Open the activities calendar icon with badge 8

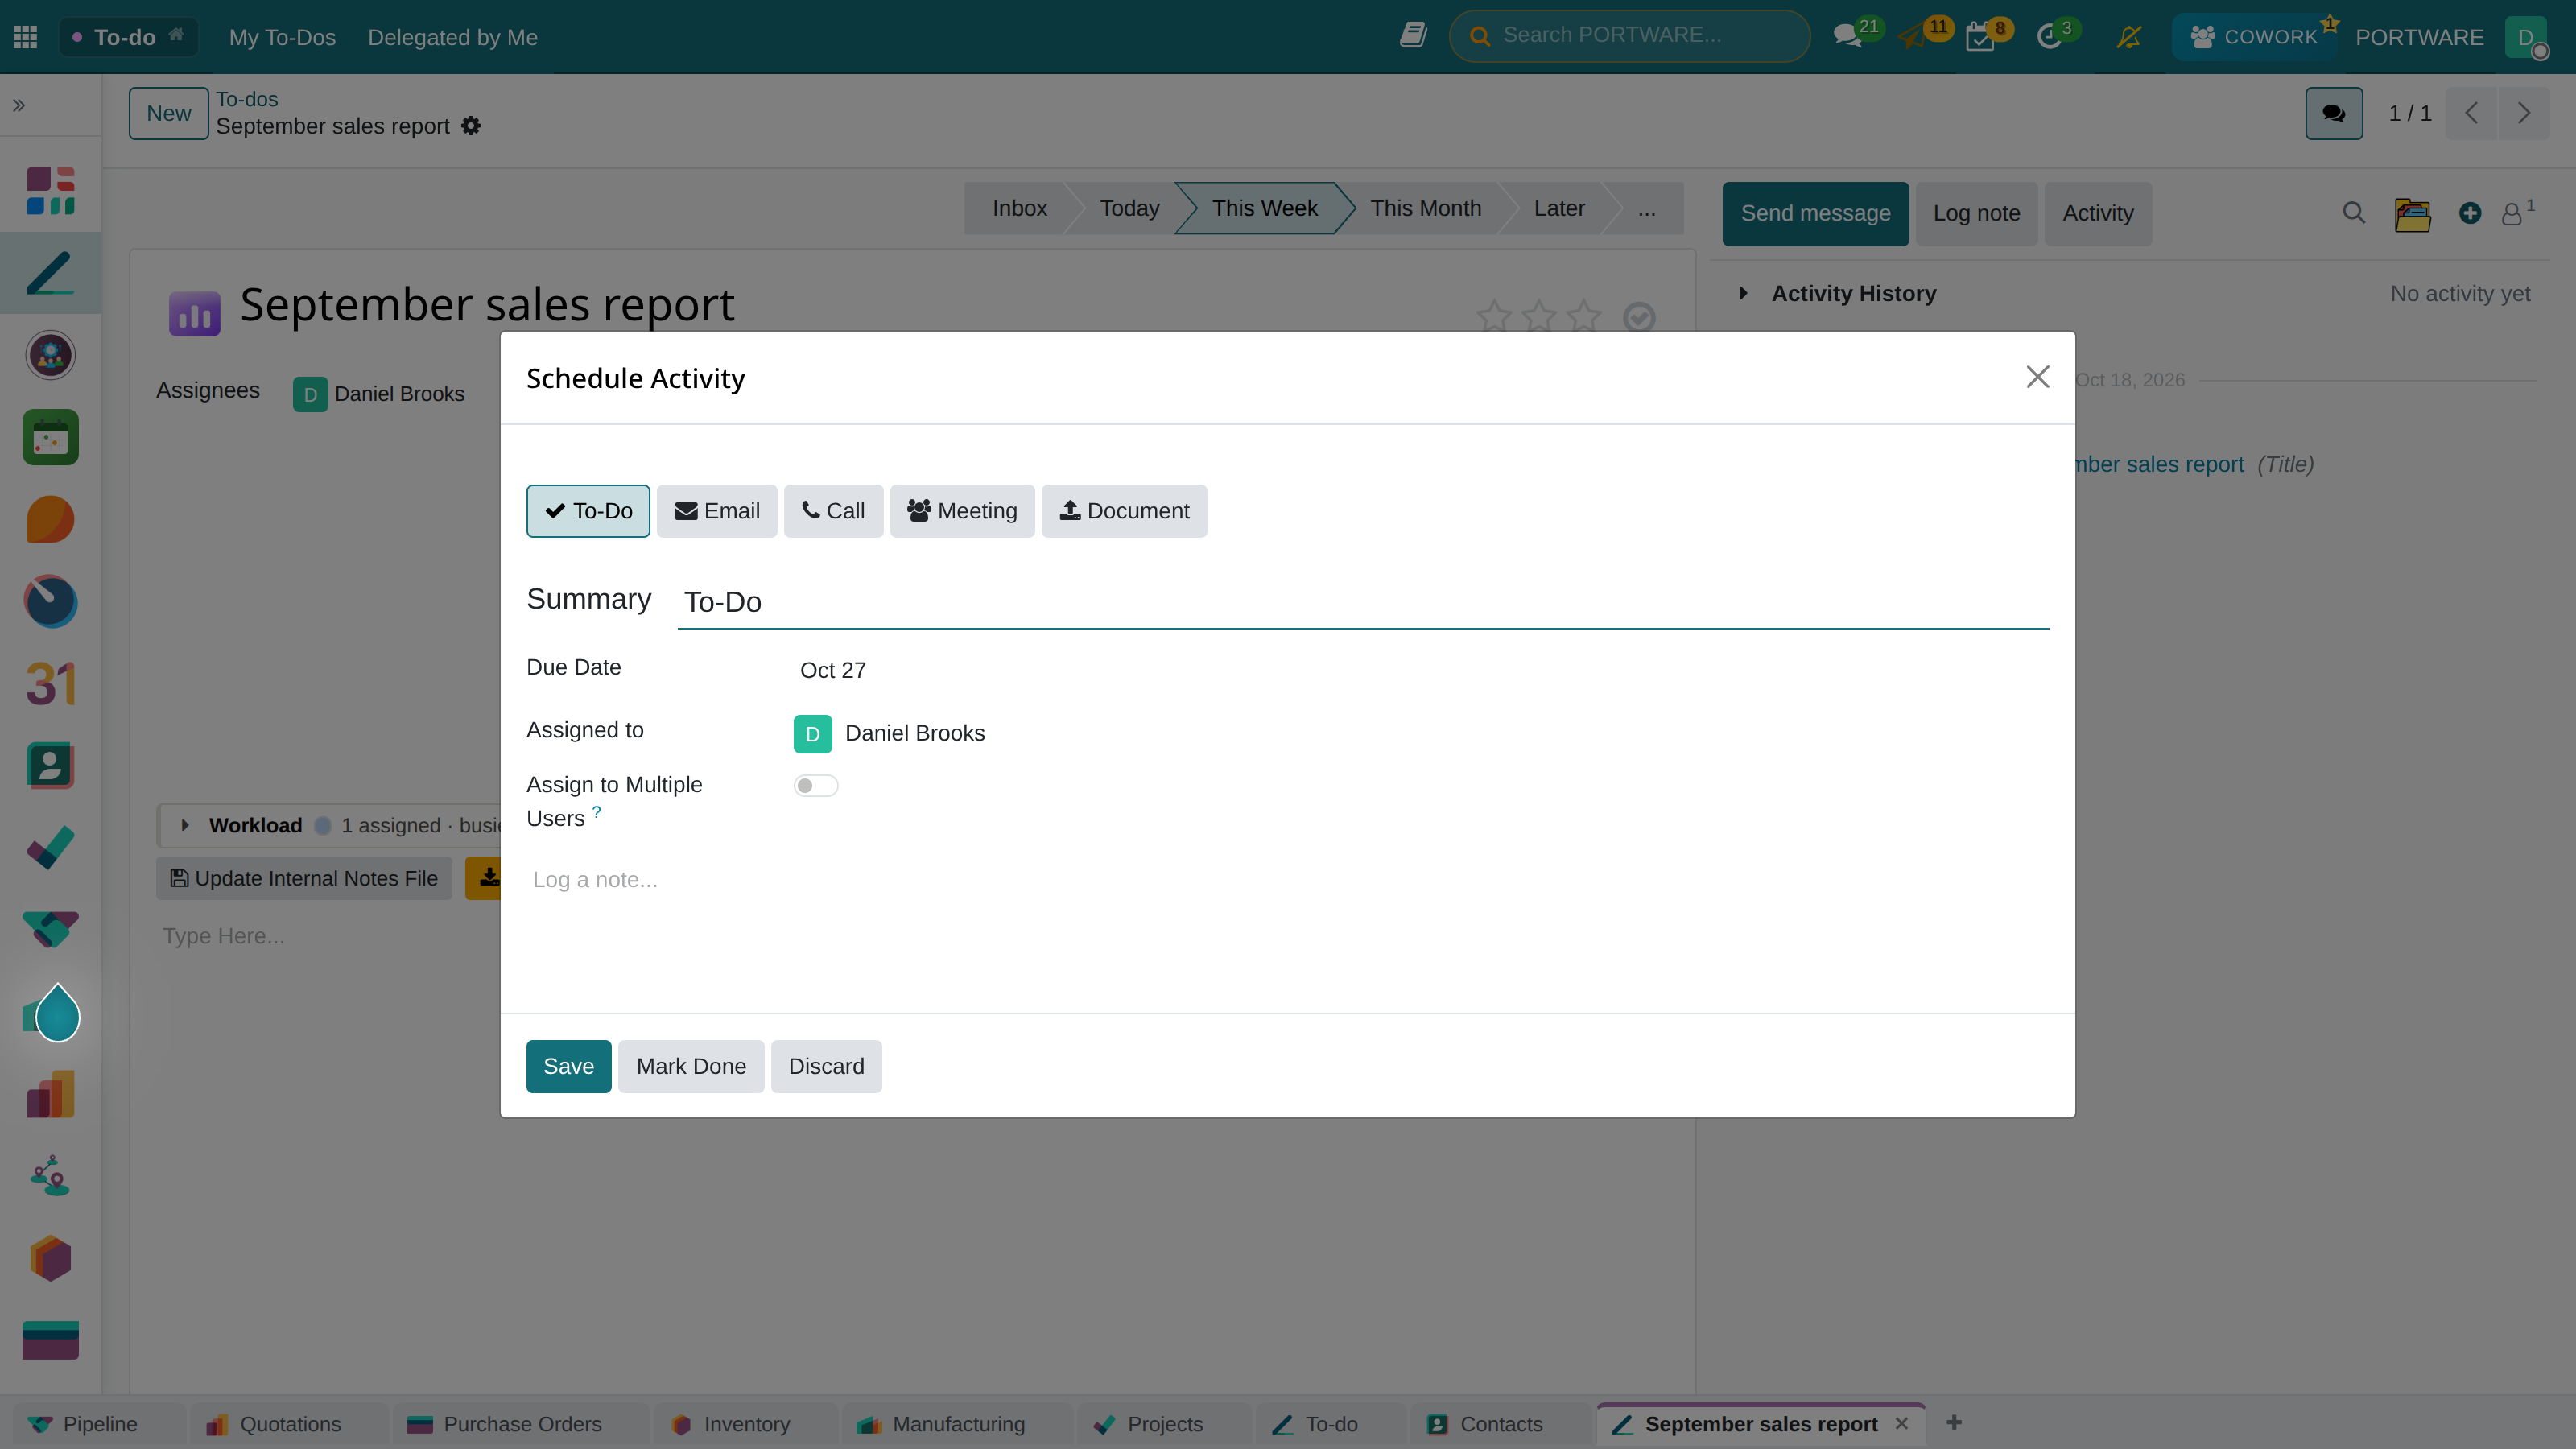pyautogui.click(x=1980, y=37)
